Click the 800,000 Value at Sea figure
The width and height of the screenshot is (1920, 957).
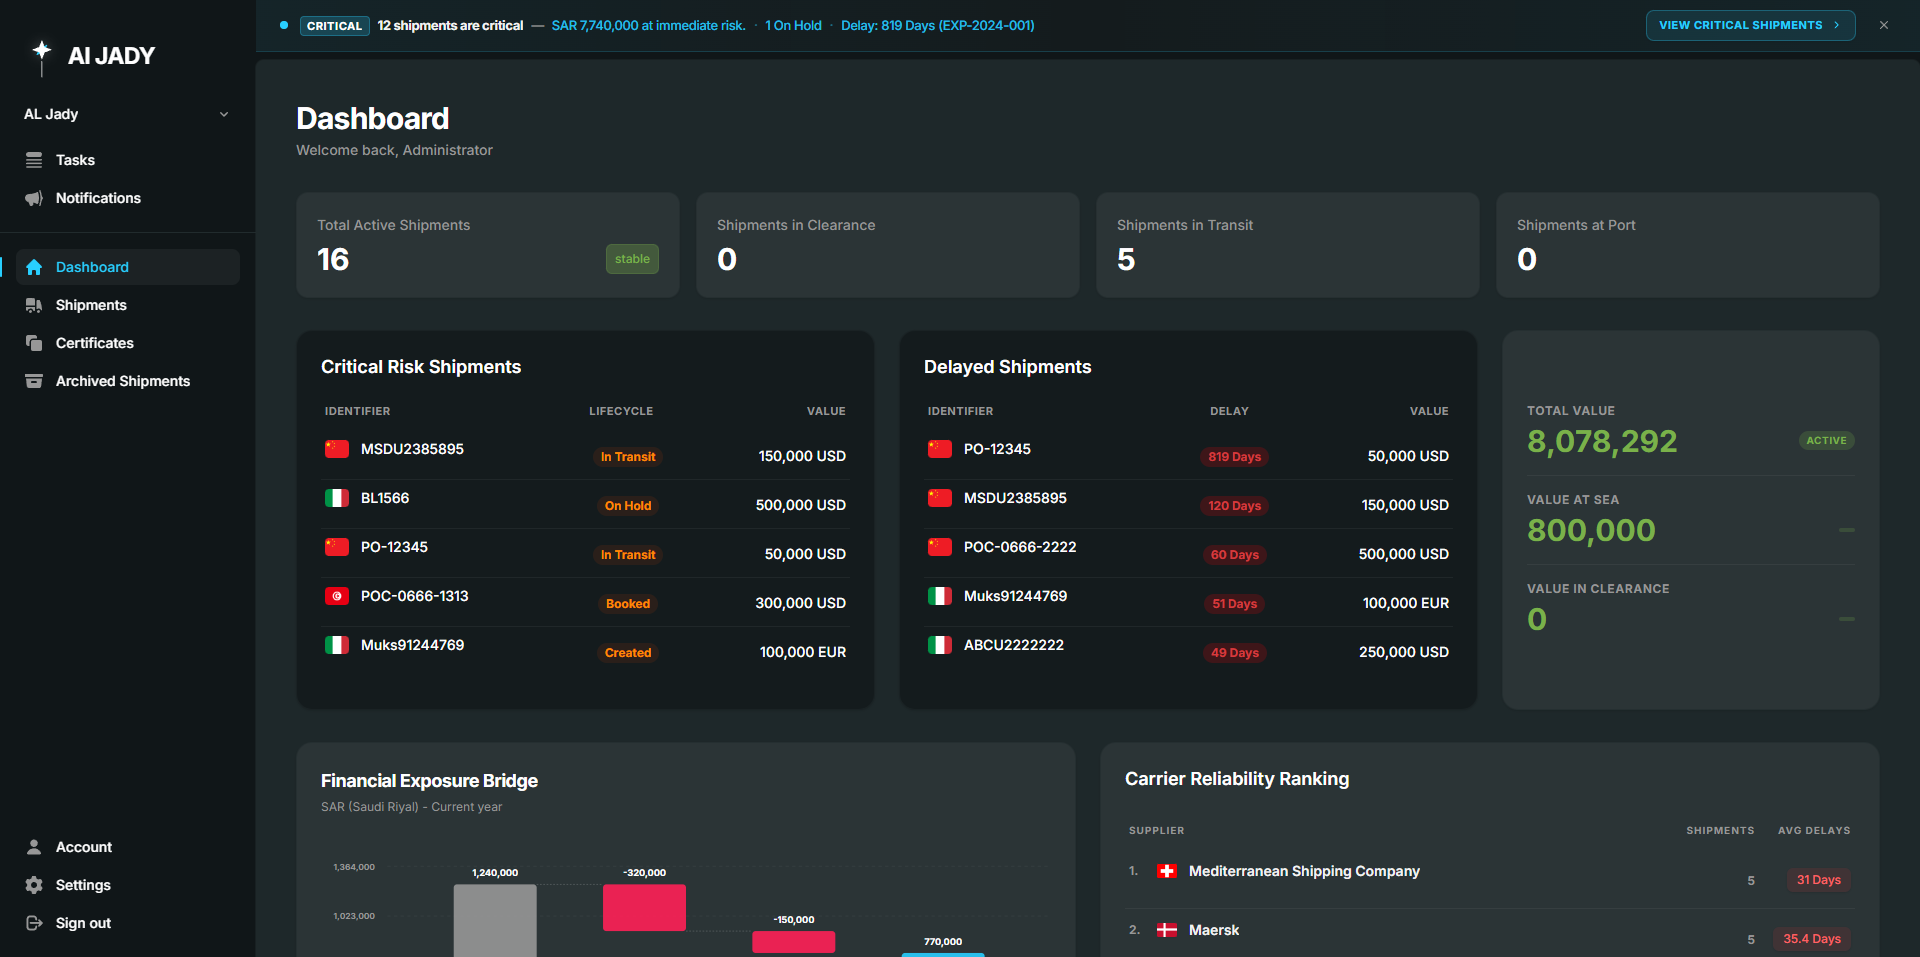1591,530
